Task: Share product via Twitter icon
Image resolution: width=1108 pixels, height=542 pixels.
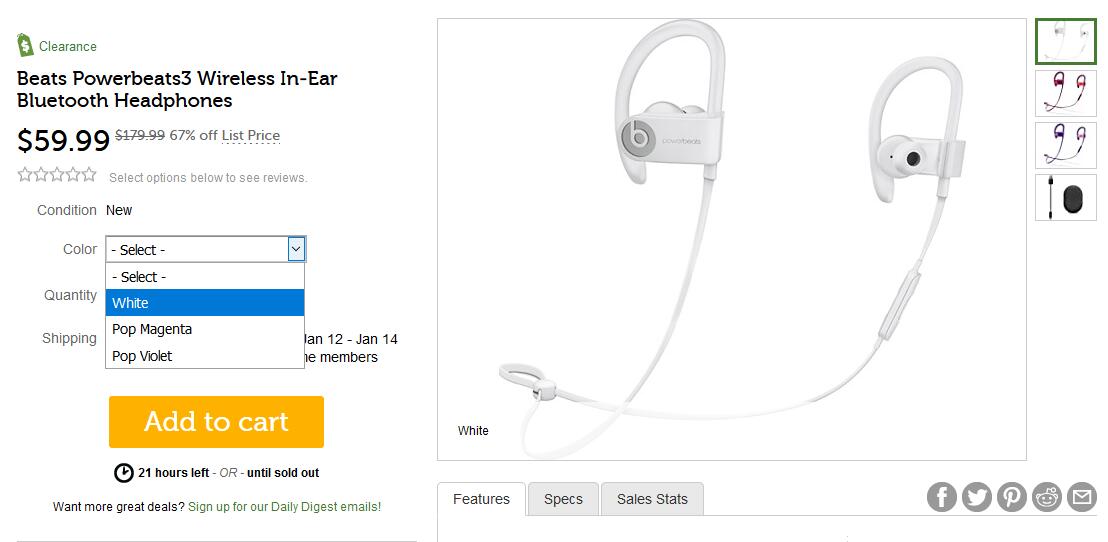Action: click(x=977, y=497)
